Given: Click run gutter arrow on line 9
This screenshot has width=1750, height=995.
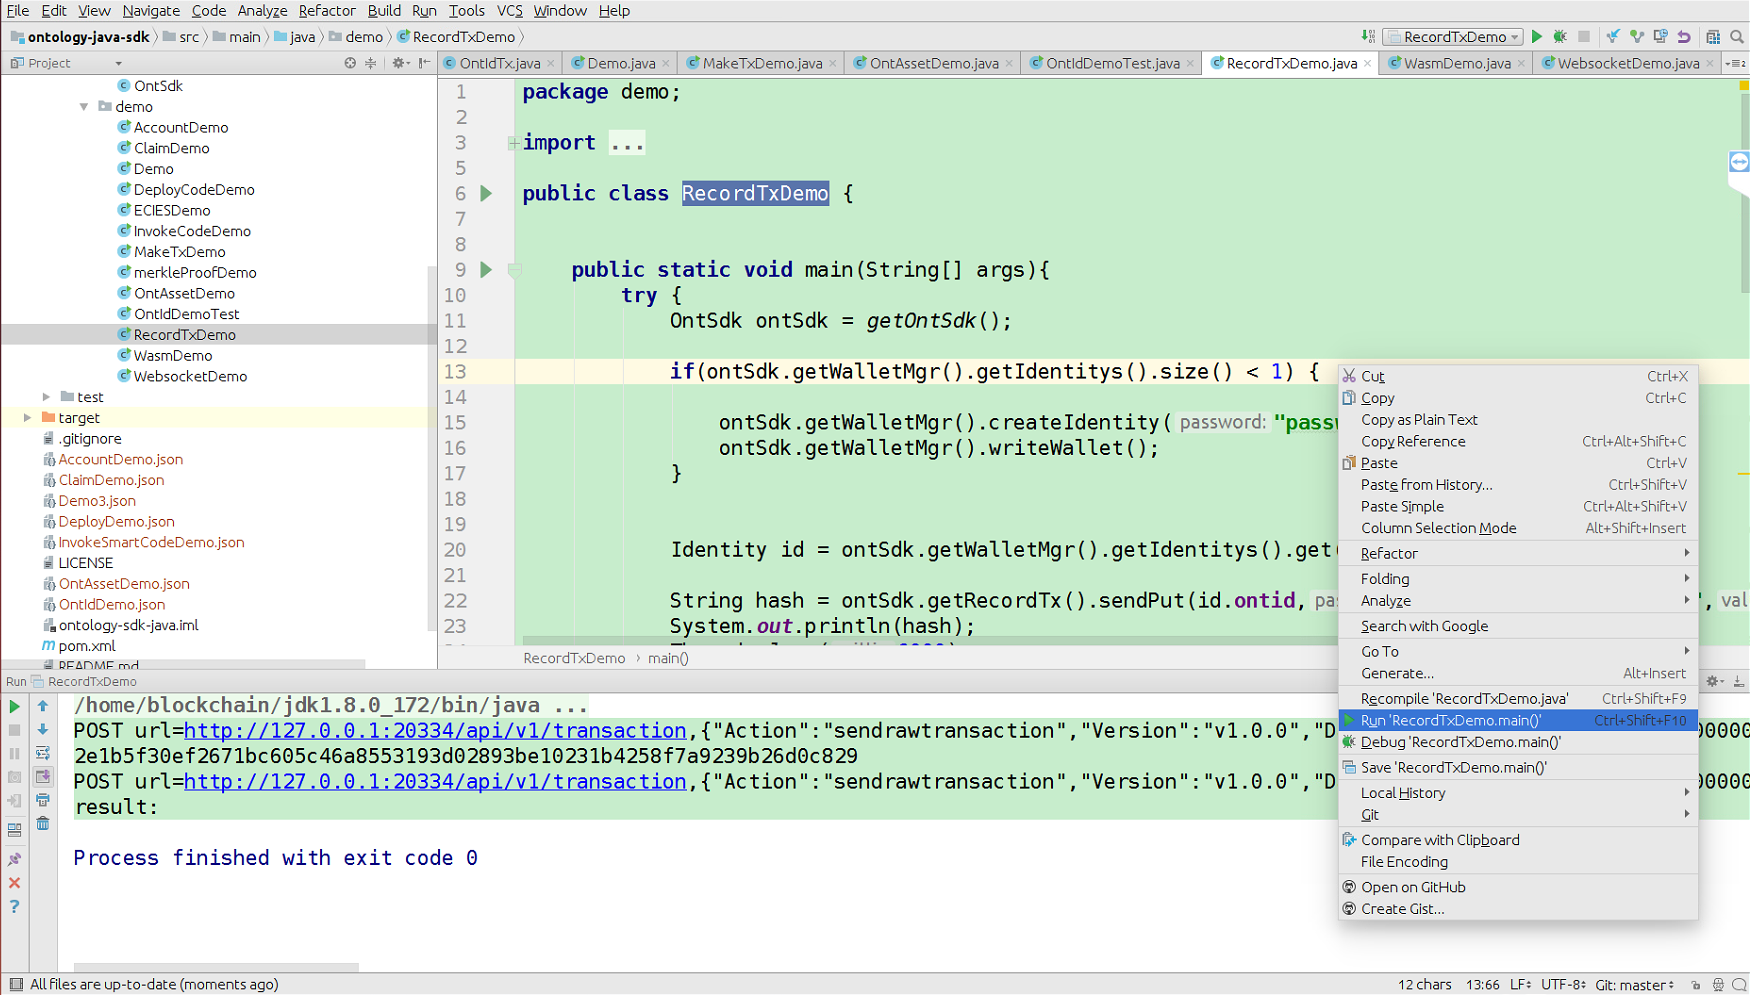Looking at the screenshot, I should click(x=486, y=269).
